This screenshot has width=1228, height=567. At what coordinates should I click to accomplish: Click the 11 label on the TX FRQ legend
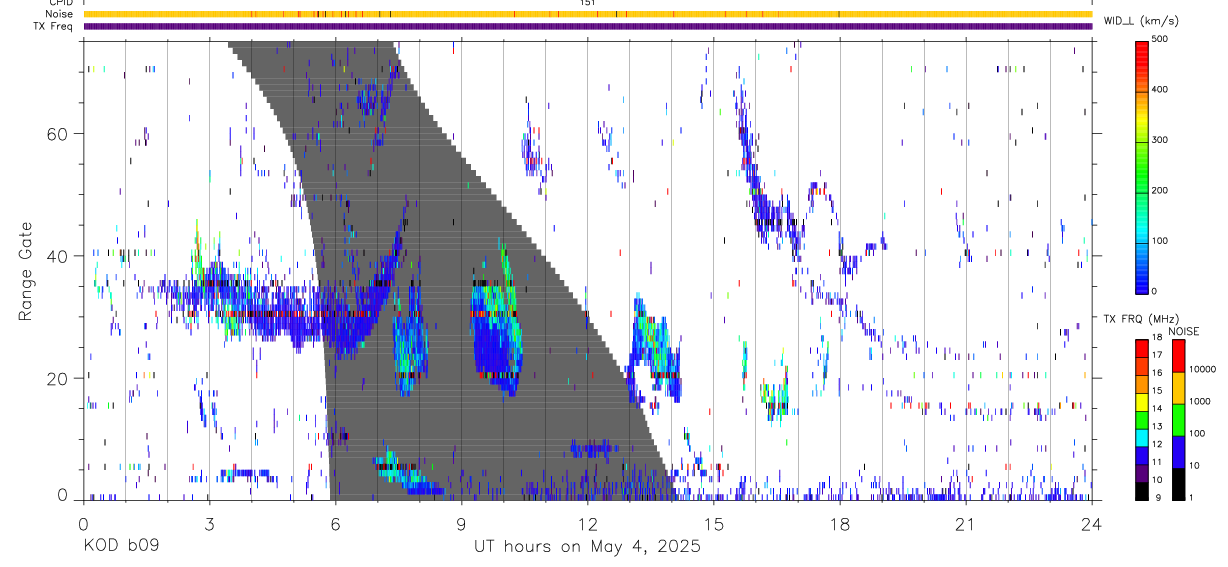click(x=1157, y=463)
